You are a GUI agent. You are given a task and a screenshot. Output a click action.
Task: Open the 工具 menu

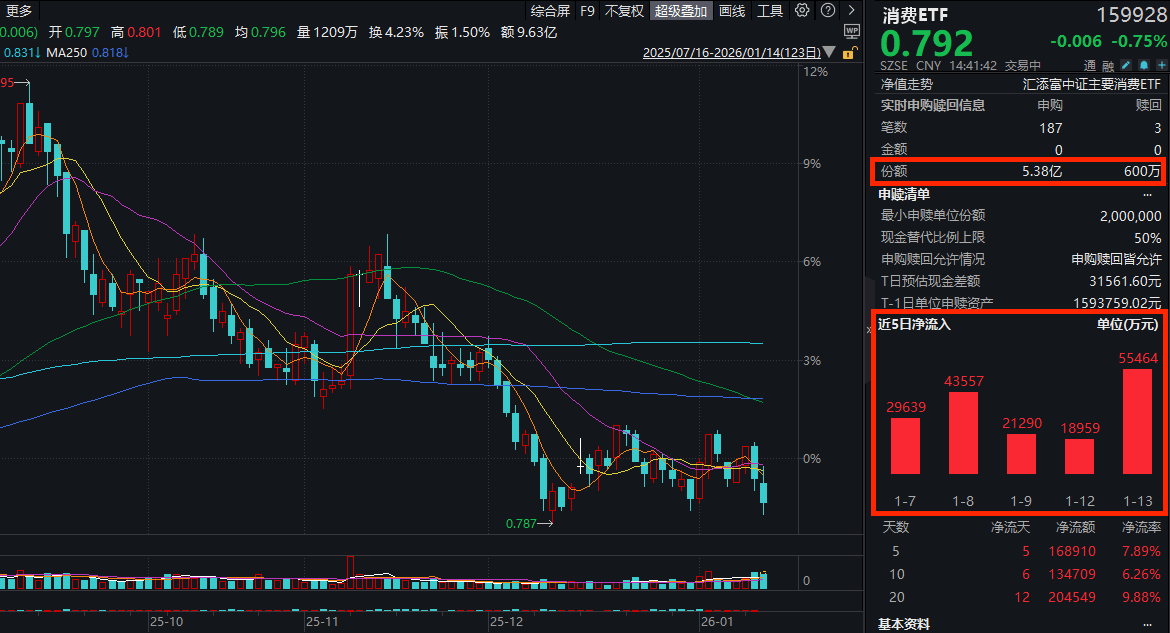(771, 11)
